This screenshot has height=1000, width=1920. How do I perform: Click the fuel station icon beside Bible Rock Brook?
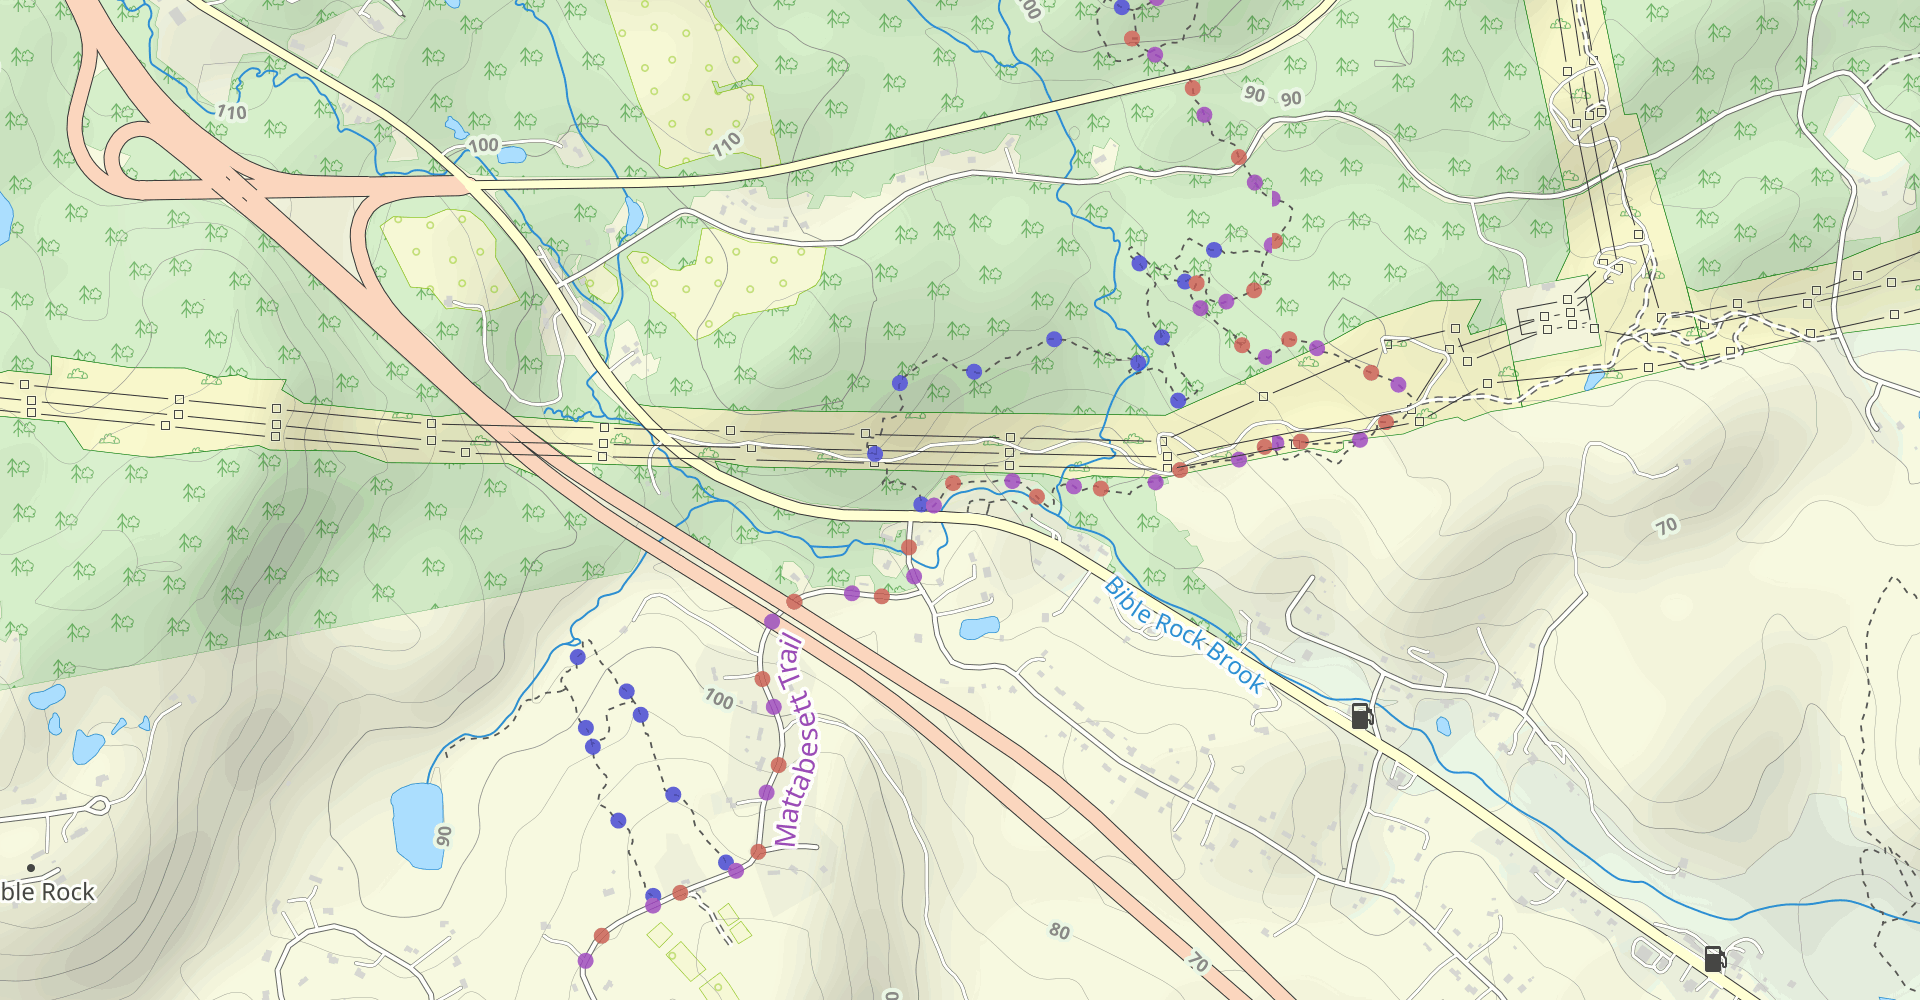[x=1361, y=716]
